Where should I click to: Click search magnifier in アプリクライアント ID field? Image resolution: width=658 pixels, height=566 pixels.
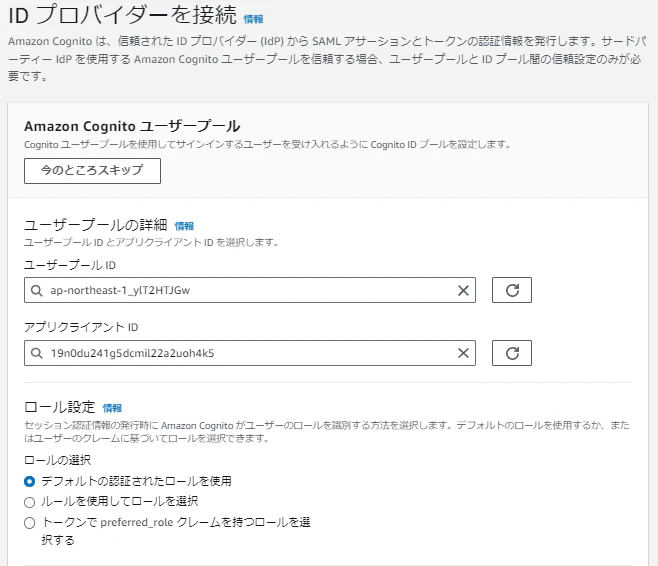tap(37, 353)
